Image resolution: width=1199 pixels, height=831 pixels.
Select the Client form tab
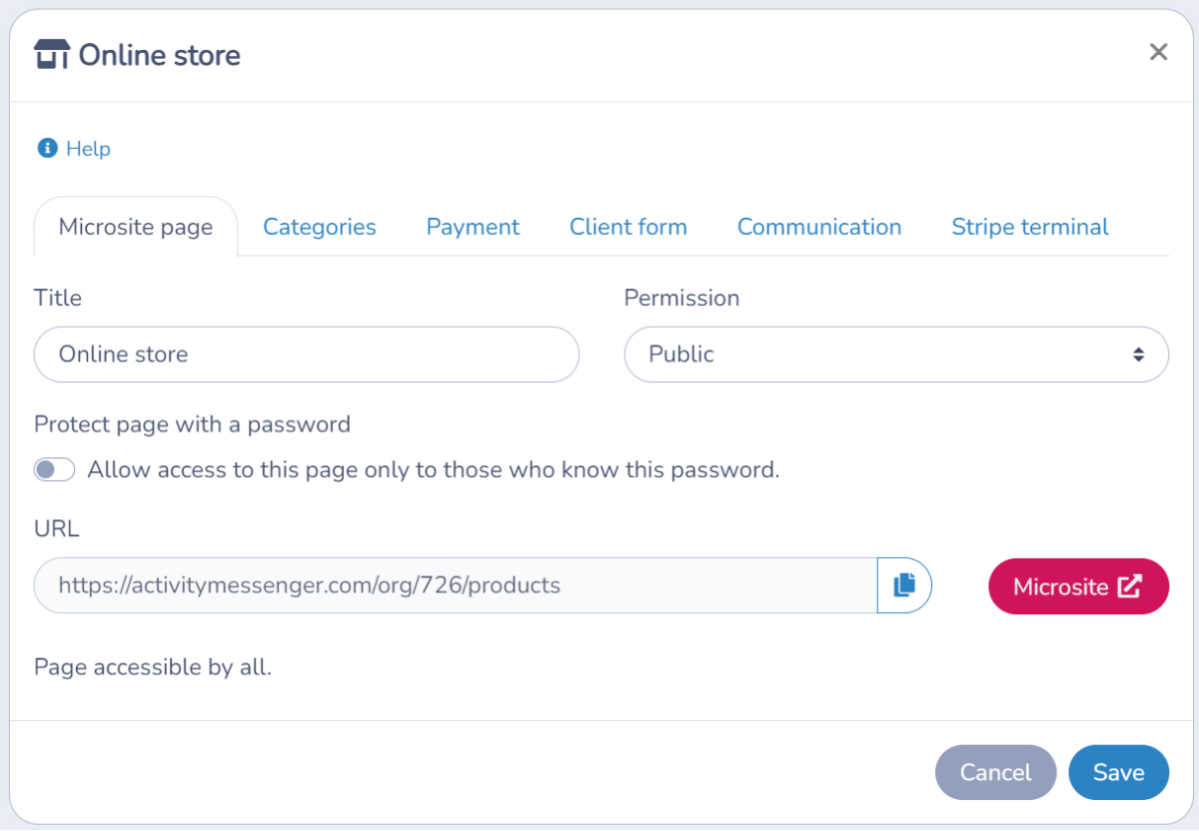pyautogui.click(x=628, y=227)
